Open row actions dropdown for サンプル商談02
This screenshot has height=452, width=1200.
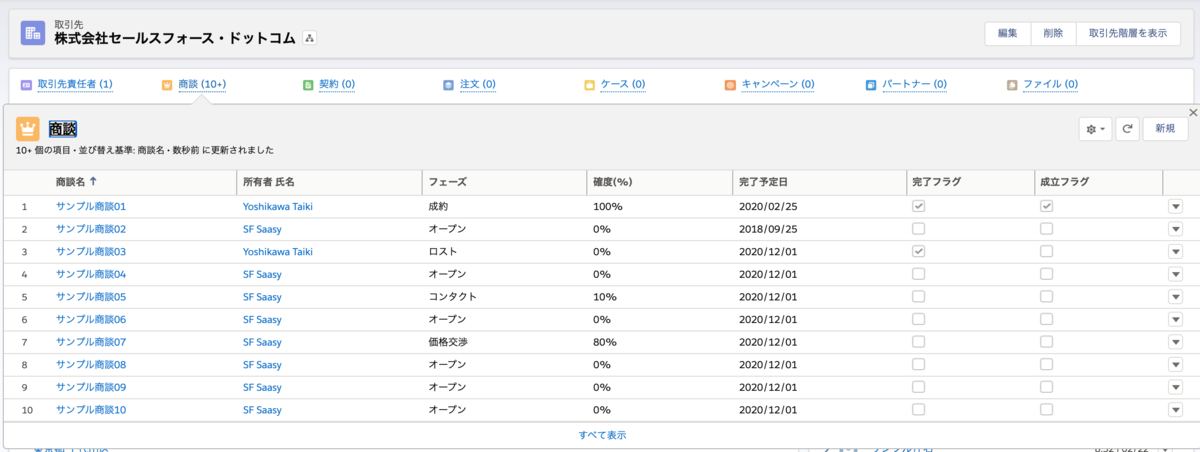pyautogui.click(x=1175, y=229)
